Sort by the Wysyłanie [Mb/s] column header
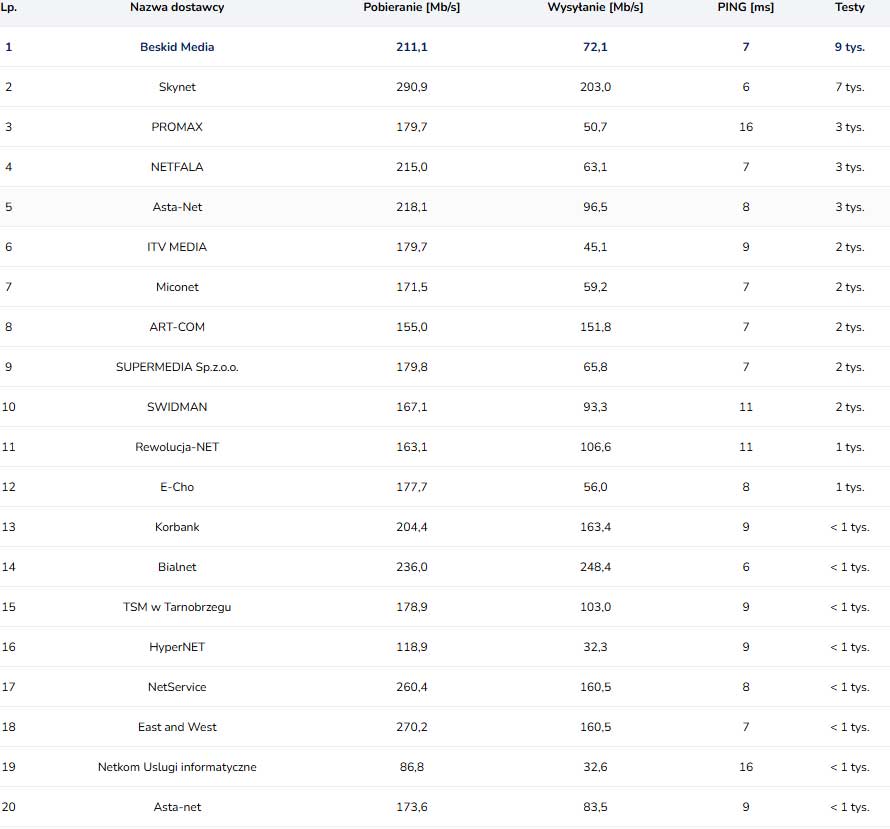Image resolution: width=890 pixels, height=829 pixels. [595, 7]
